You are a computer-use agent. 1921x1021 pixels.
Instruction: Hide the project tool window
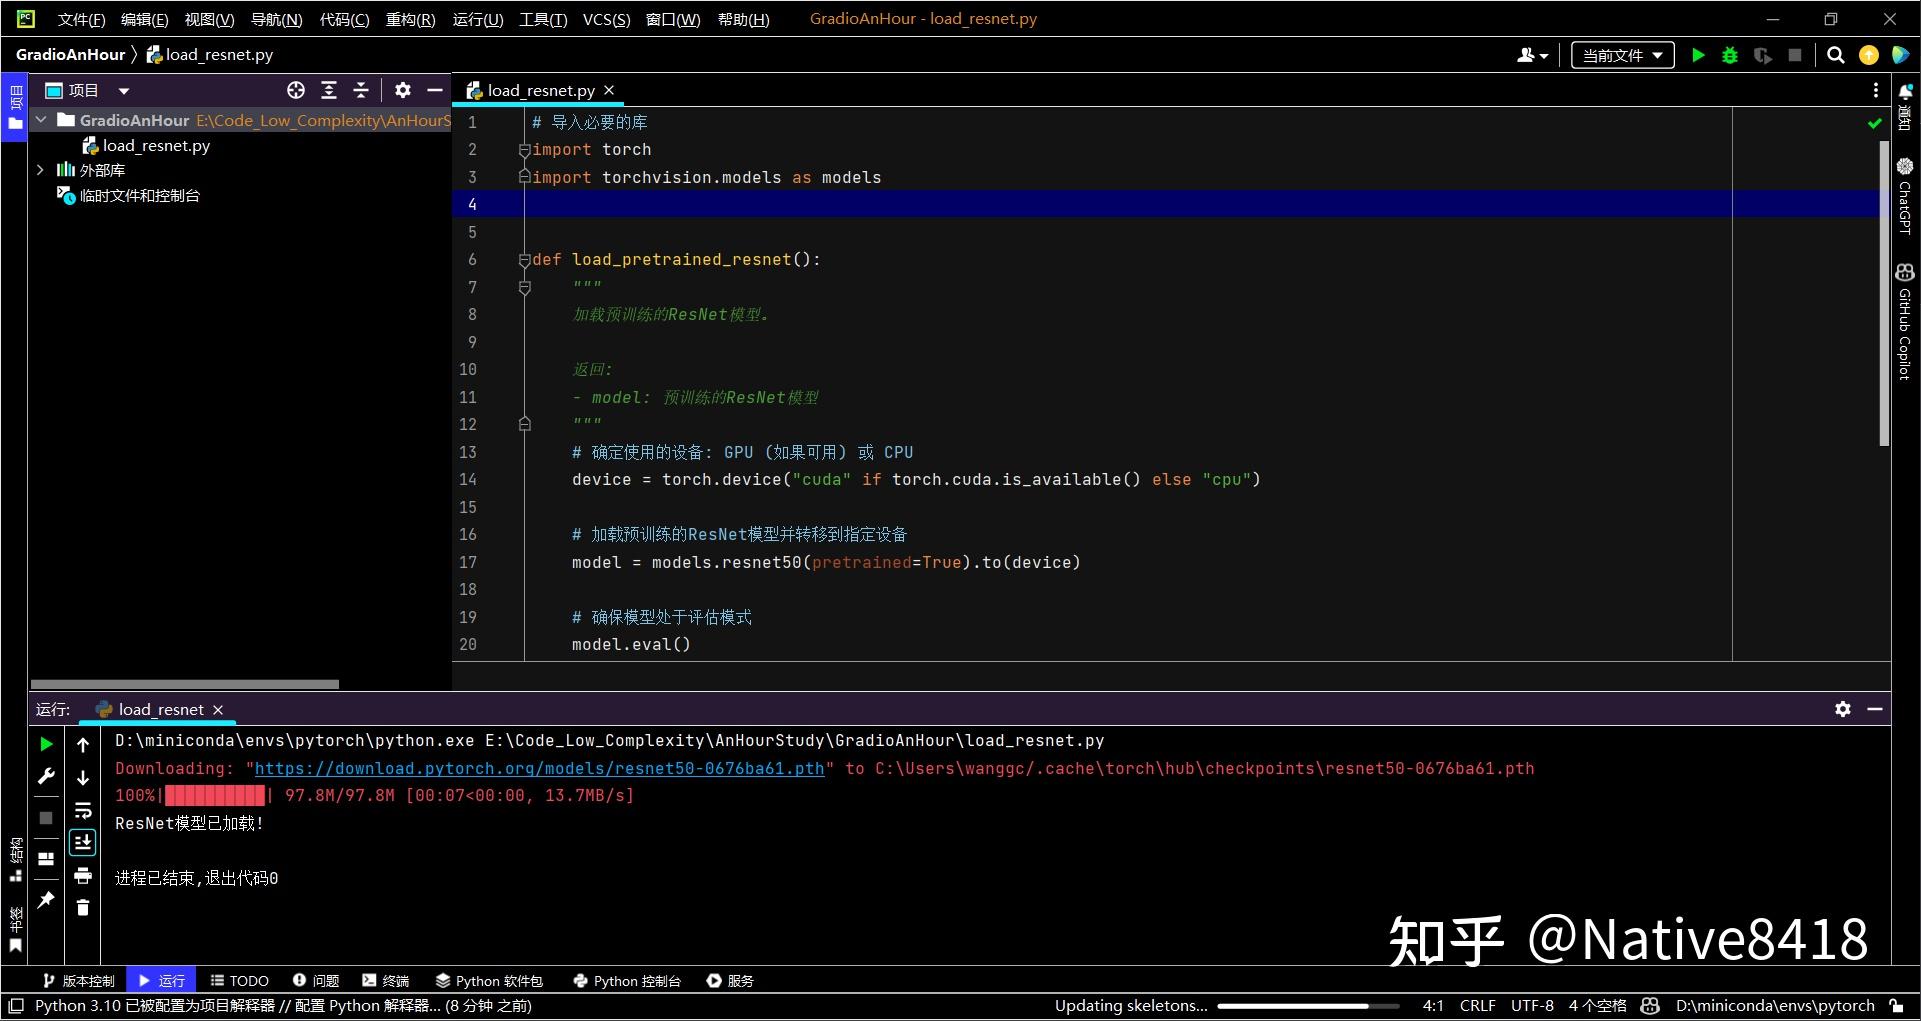435,90
